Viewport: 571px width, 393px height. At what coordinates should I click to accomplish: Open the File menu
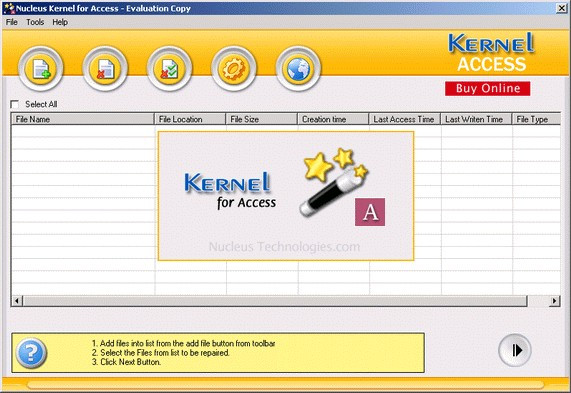tap(12, 22)
